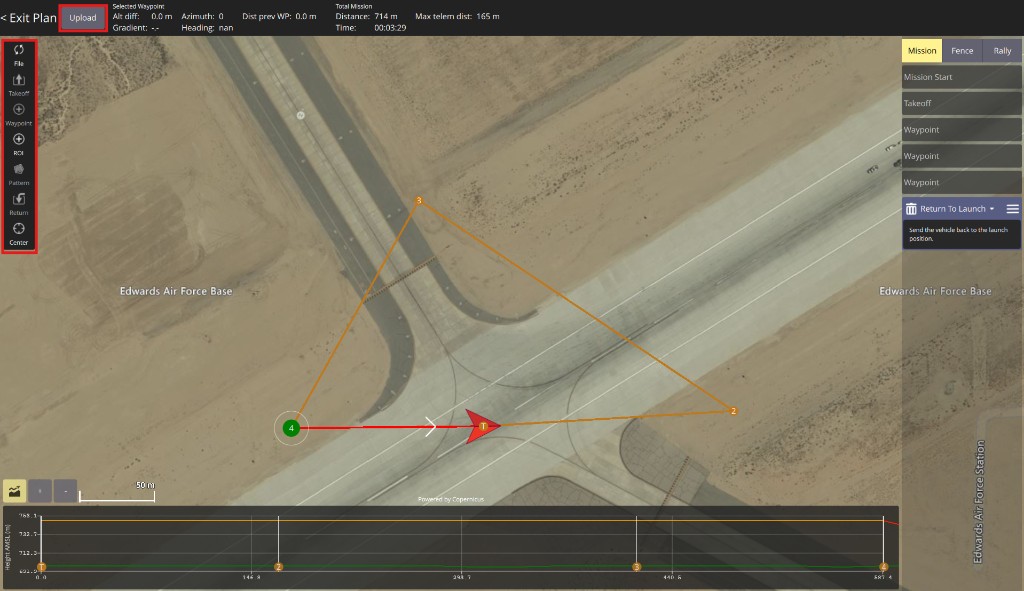
Task: Click marker 2 in the elevation profile
Action: (x=278, y=567)
